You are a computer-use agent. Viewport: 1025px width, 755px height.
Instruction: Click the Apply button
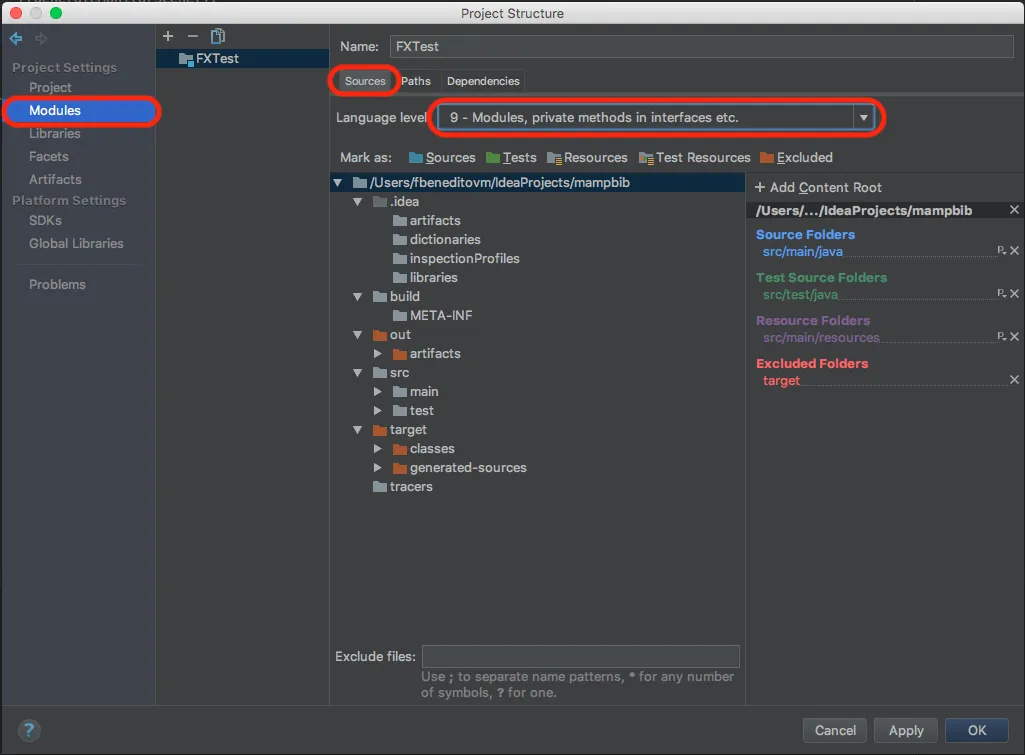906,730
